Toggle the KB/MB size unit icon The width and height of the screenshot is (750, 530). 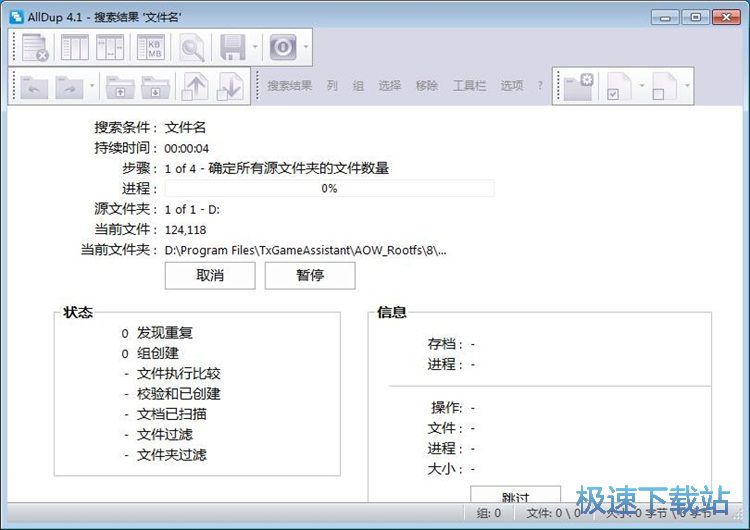[151, 47]
